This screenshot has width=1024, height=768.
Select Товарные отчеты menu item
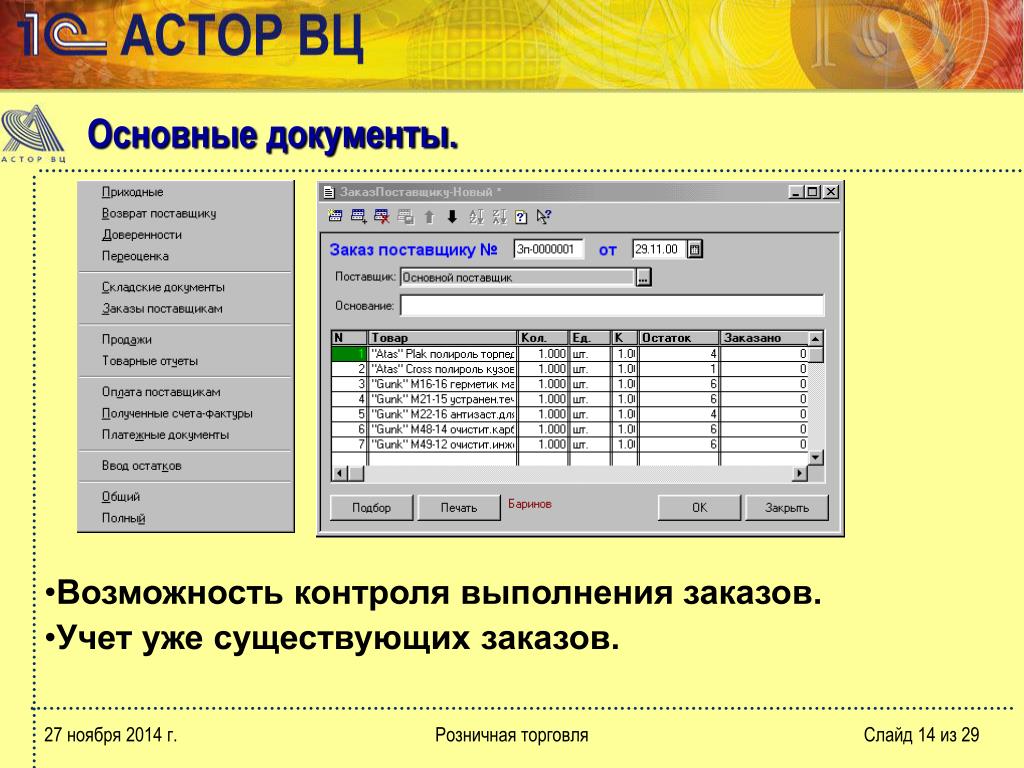coord(150,361)
